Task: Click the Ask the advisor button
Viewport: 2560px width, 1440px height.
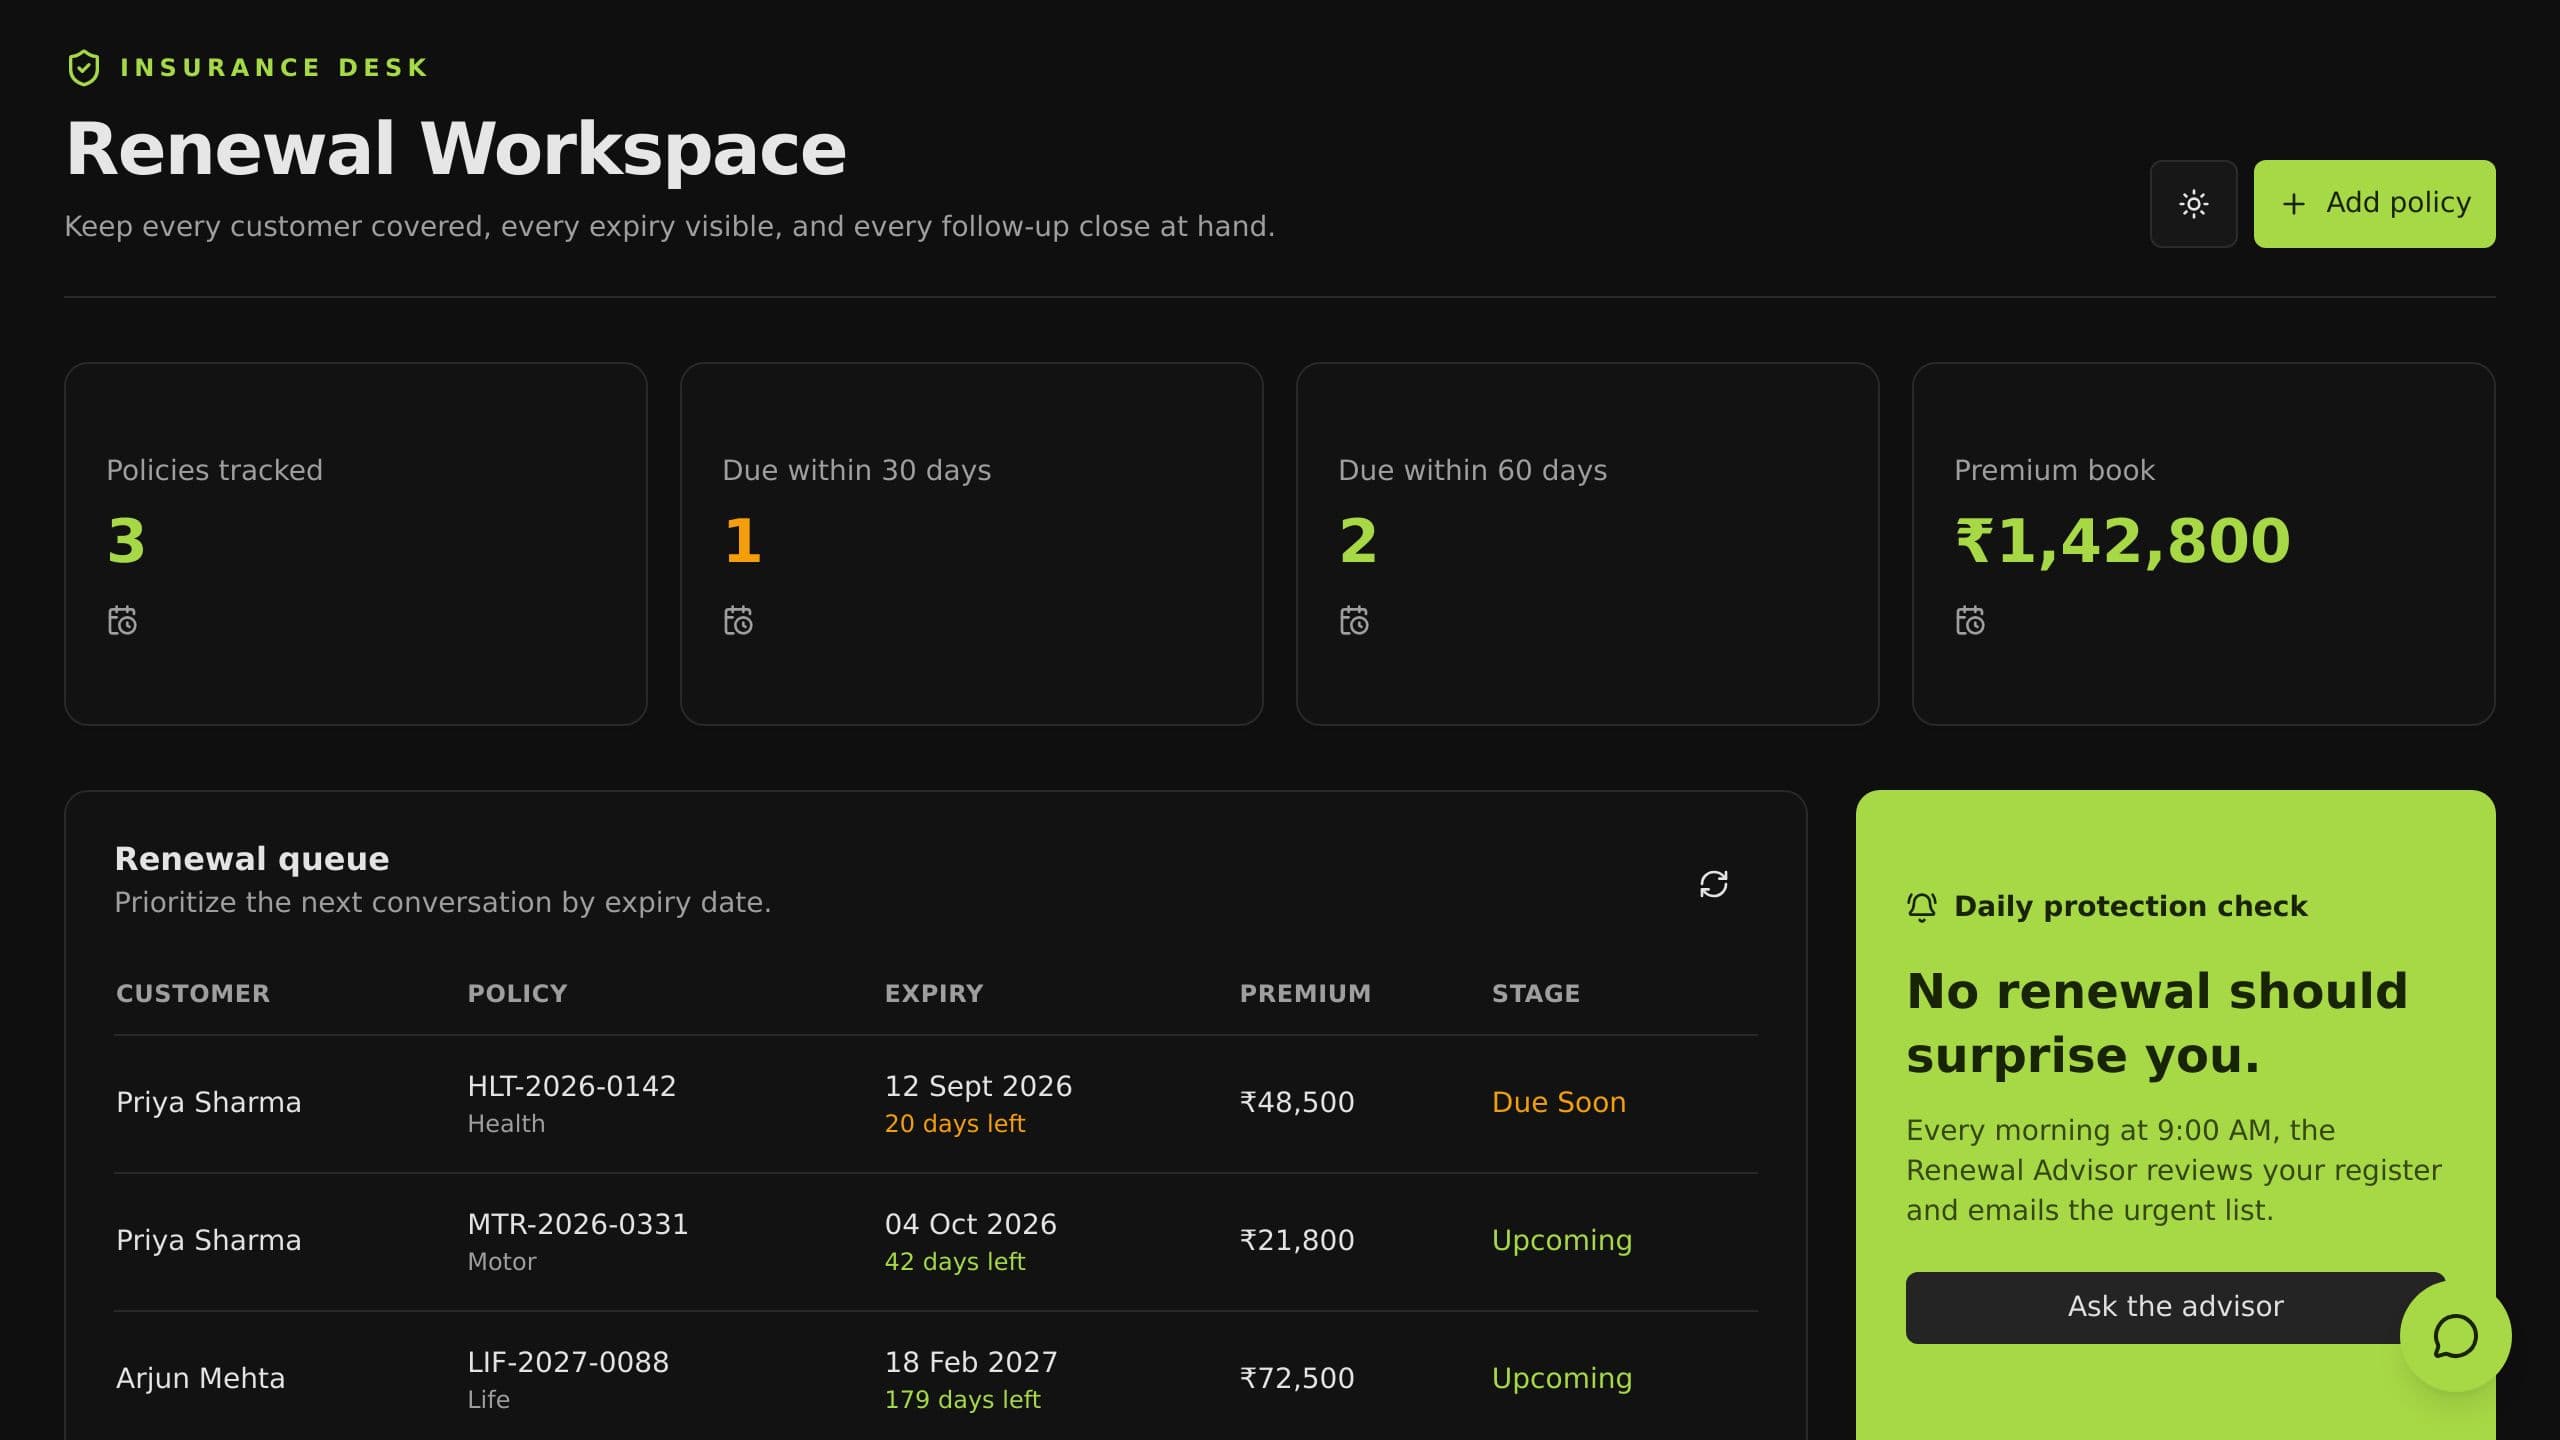Action: 2175,1307
